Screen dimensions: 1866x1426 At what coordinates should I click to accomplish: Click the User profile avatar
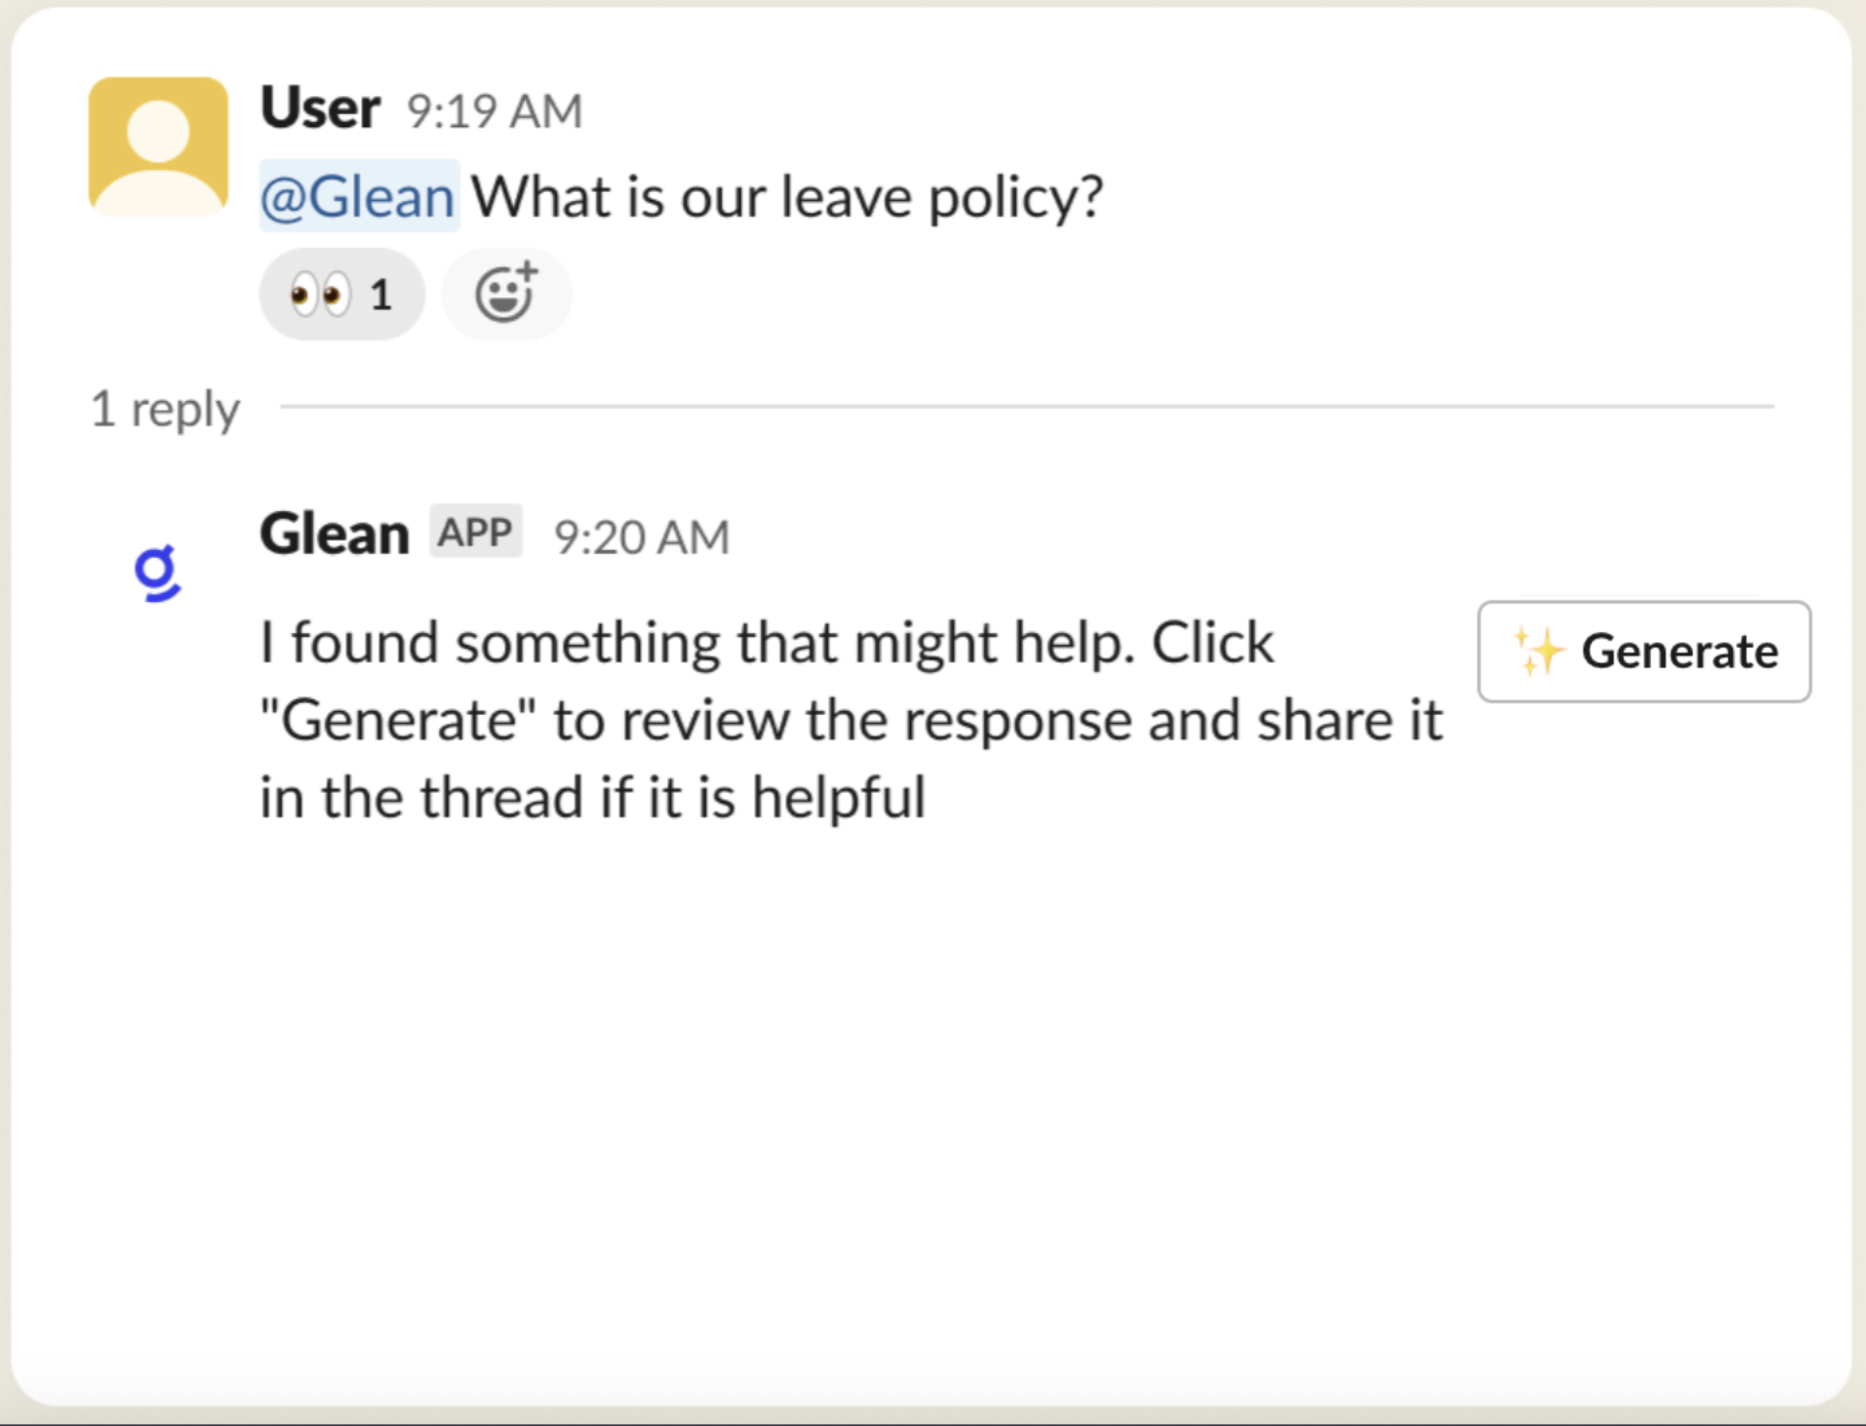(157, 143)
